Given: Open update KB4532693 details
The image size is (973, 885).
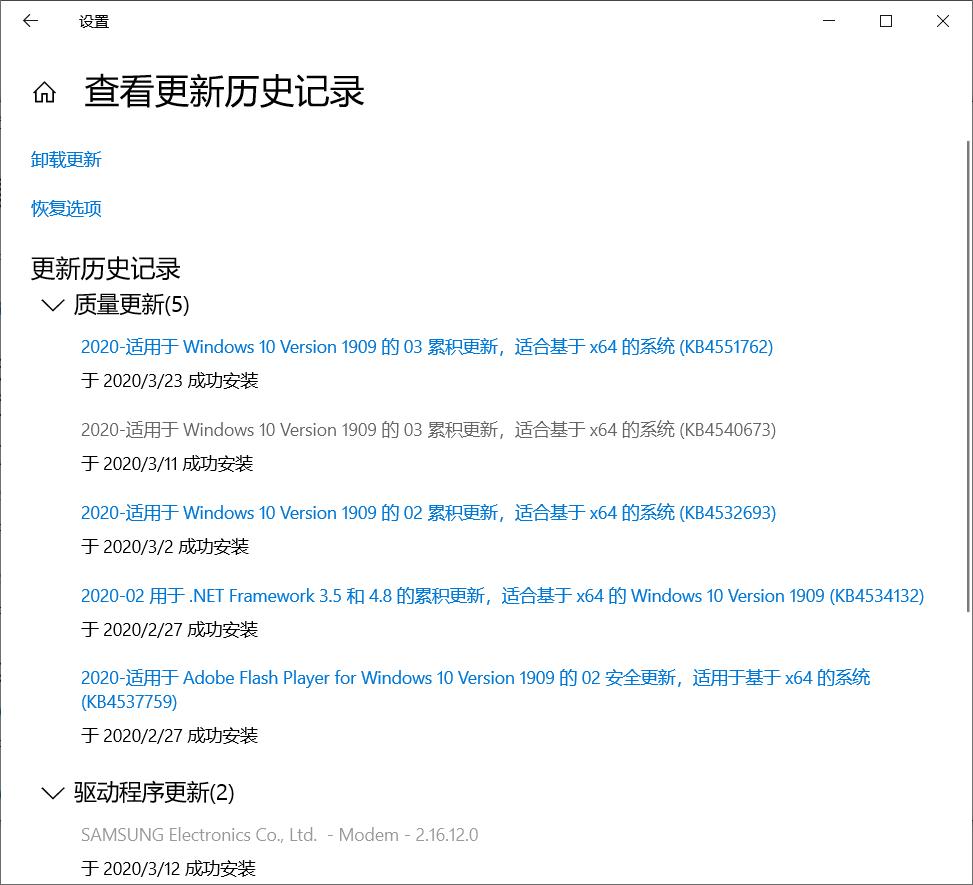Looking at the screenshot, I should tap(426, 512).
